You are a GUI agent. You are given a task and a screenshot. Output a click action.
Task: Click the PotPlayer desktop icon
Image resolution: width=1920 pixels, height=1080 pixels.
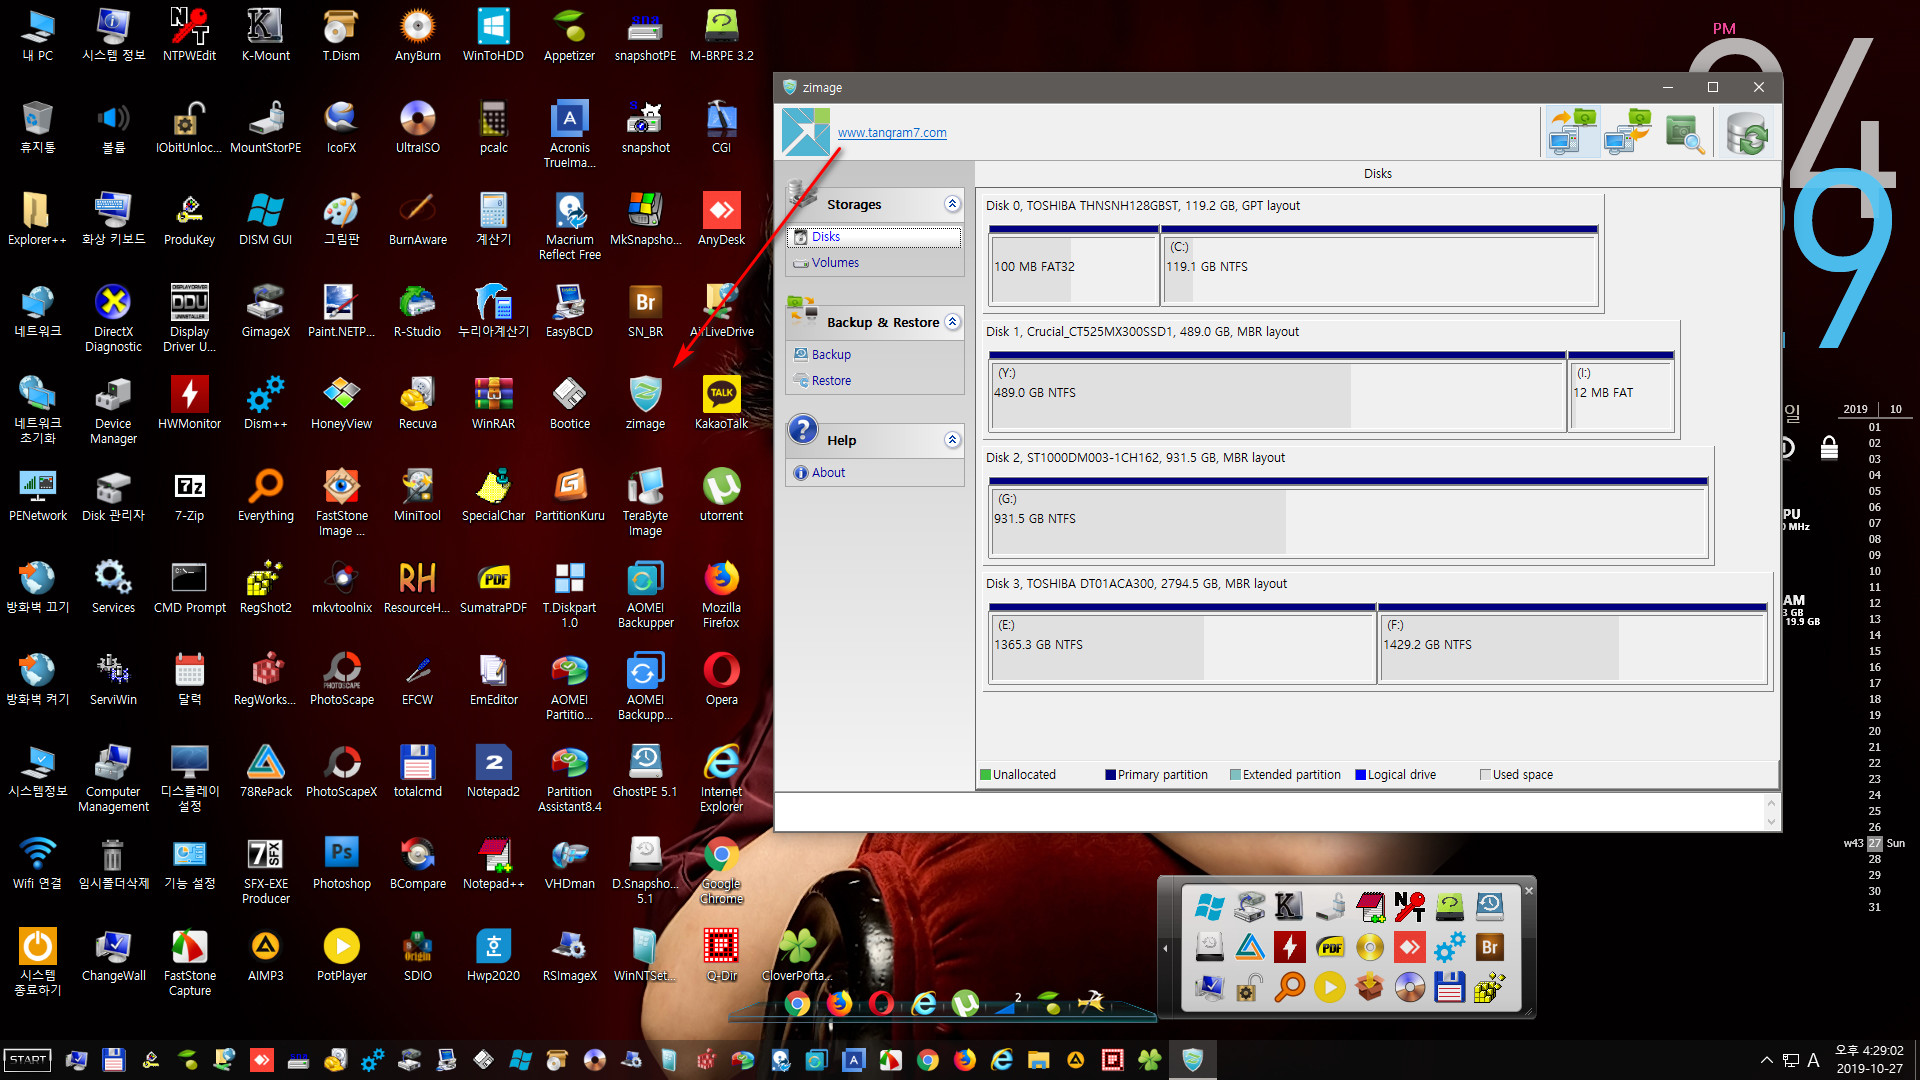[341, 954]
